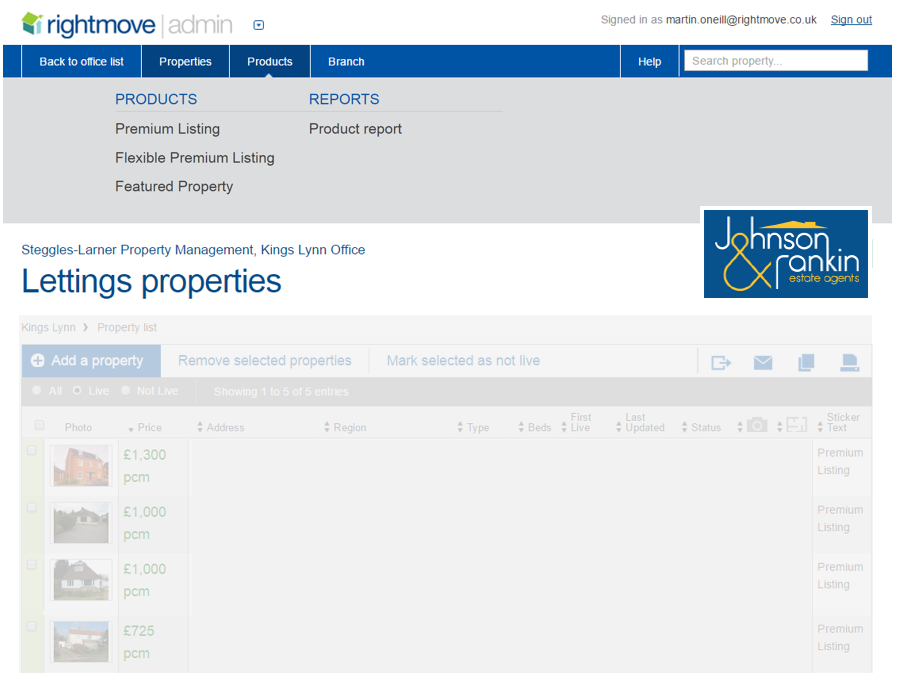Select the Not Live radio filter
900x679 pixels.
point(126,391)
